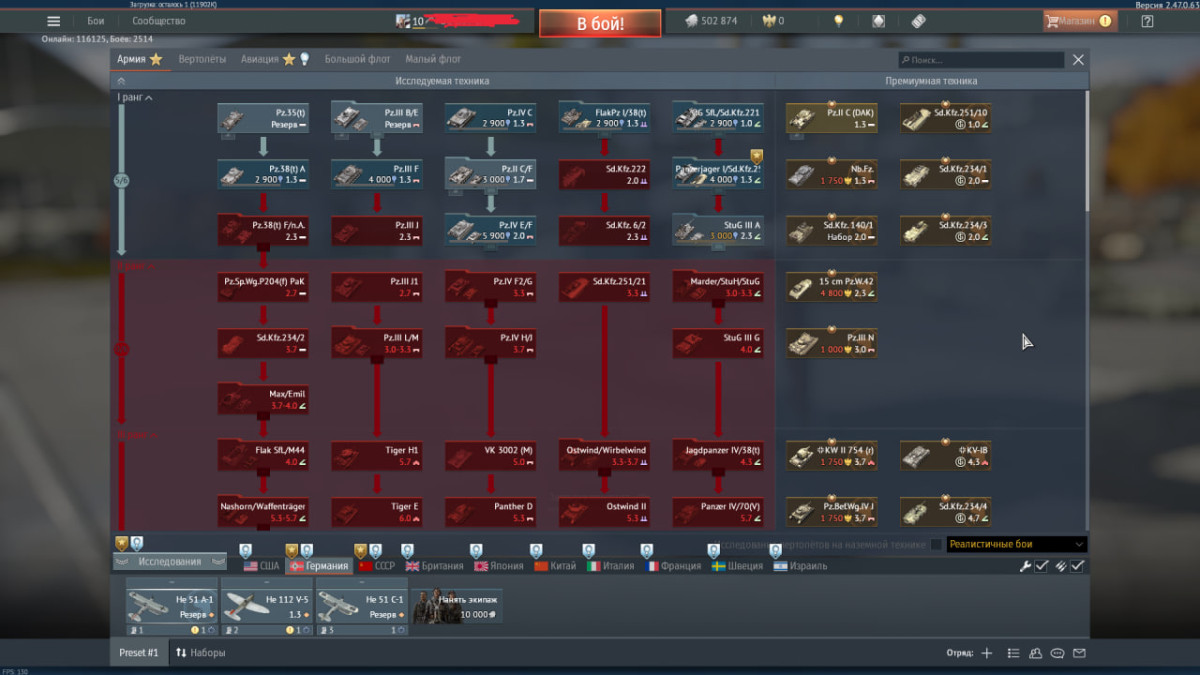Select premium Pz.II C (DAK) card

833,119
